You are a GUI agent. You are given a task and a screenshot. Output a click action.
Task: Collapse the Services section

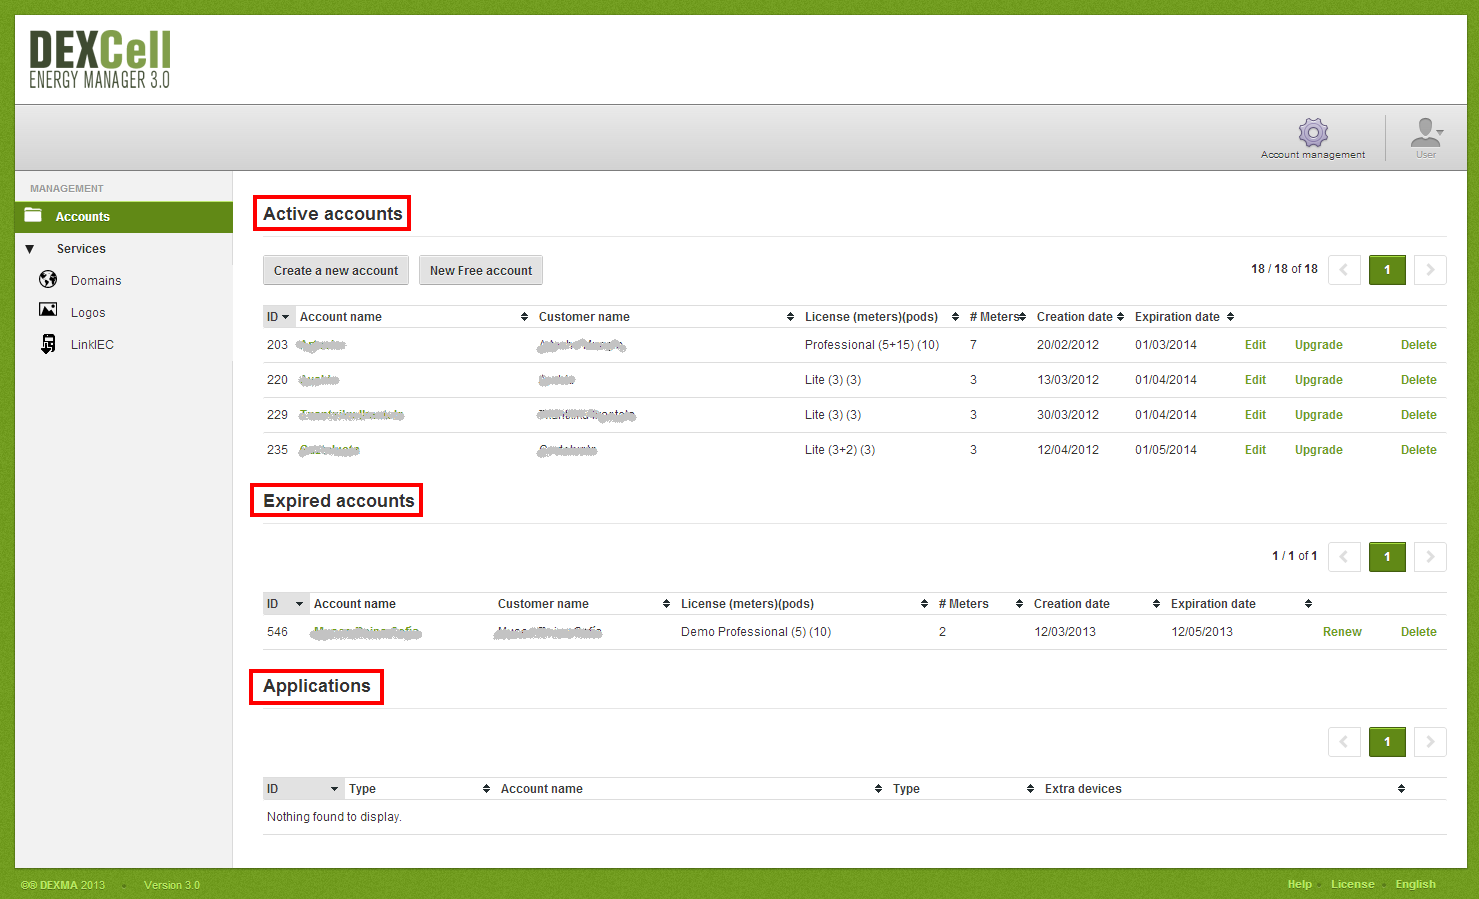[29, 248]
